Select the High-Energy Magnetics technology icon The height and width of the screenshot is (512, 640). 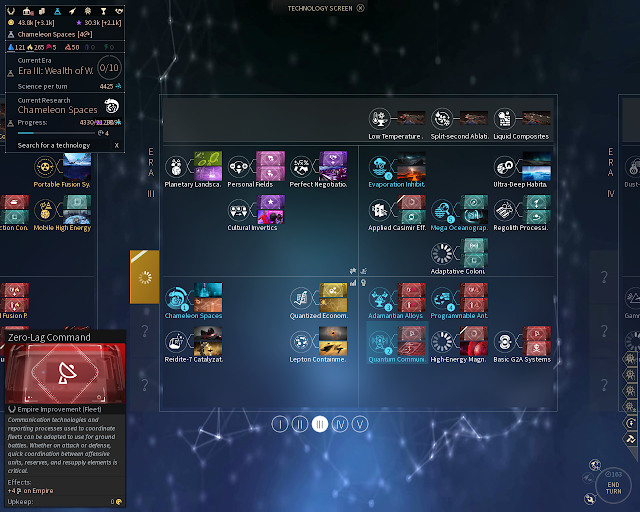(442, 342)
